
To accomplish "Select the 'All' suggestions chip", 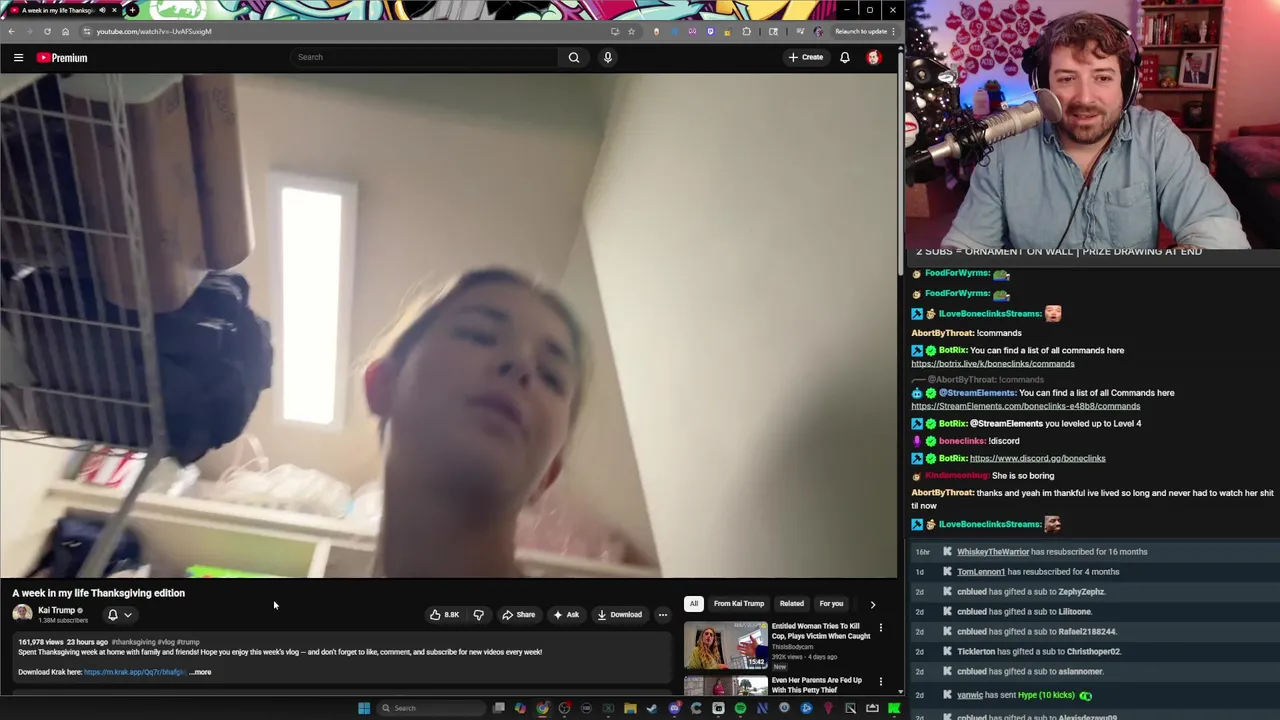I will point(693,603).
